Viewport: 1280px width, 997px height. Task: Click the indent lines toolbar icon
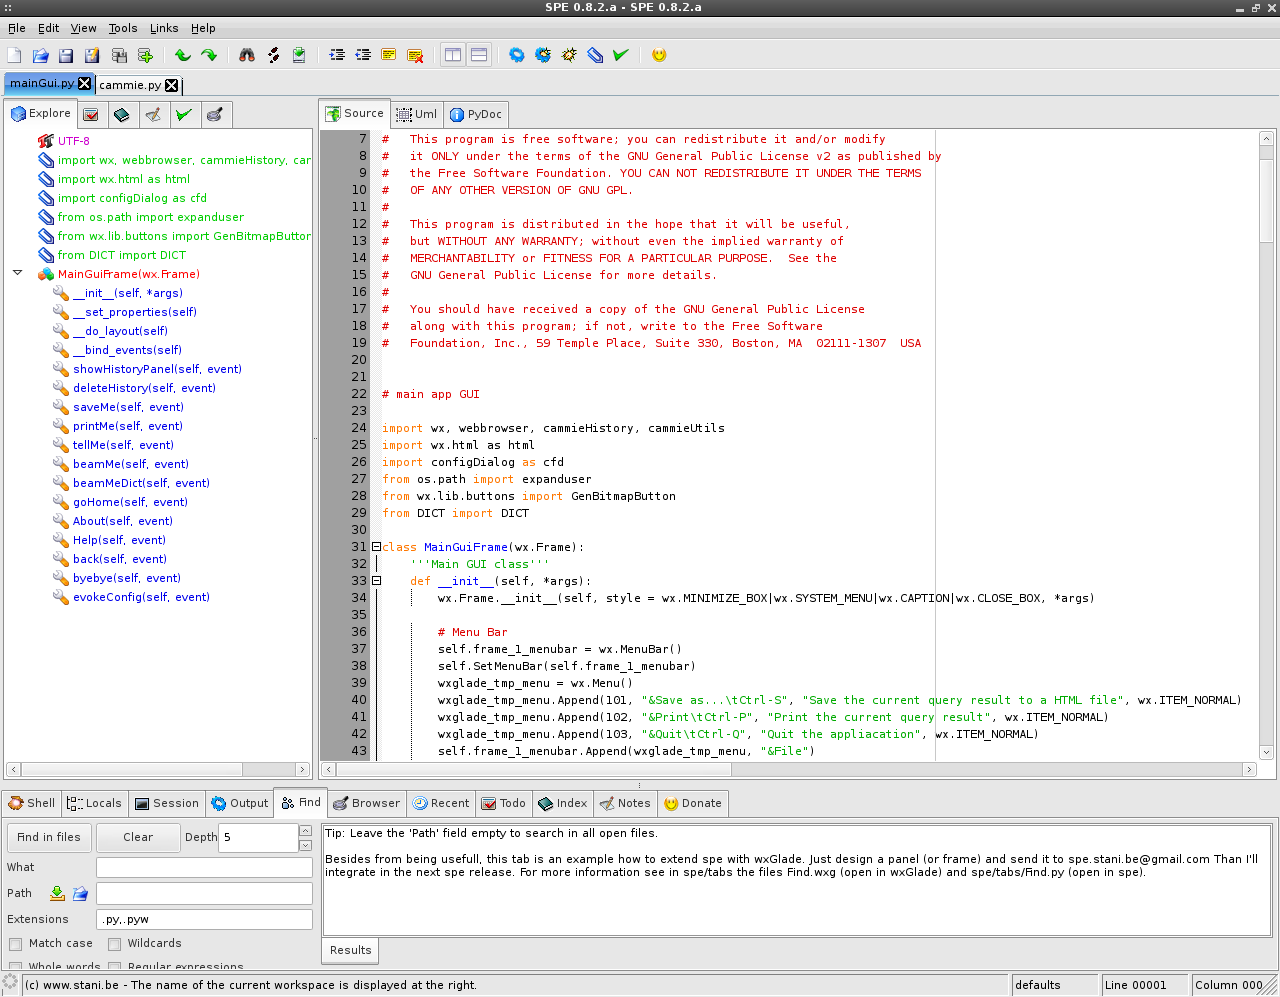point(337,55)
